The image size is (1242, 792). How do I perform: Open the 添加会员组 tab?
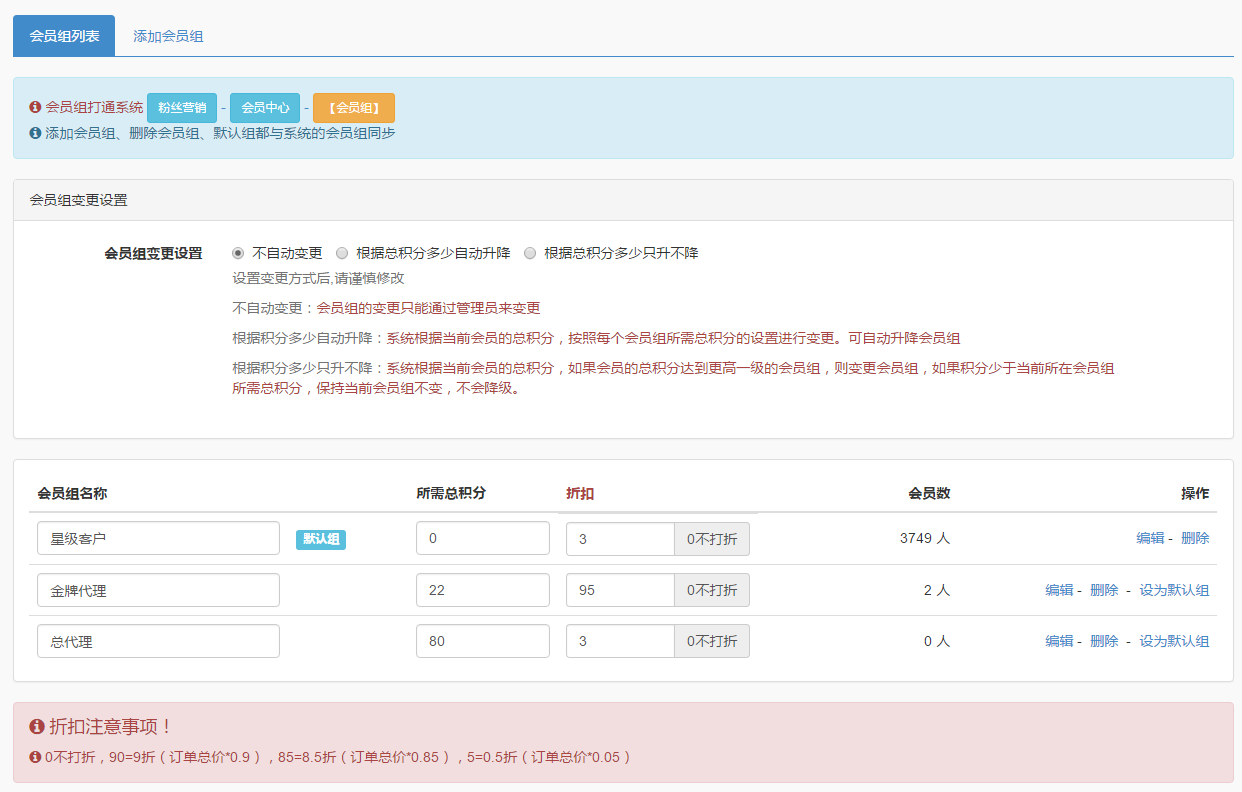click(x=168, y=36)
